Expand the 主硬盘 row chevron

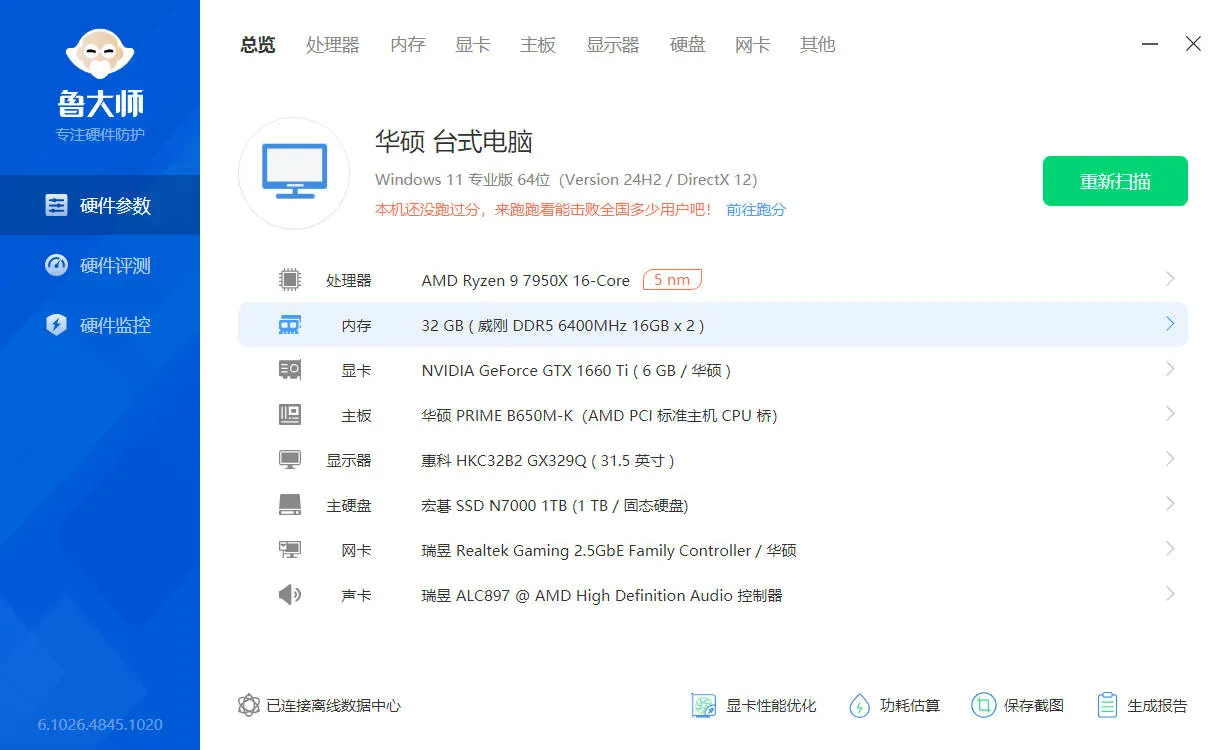[1170, 504]
